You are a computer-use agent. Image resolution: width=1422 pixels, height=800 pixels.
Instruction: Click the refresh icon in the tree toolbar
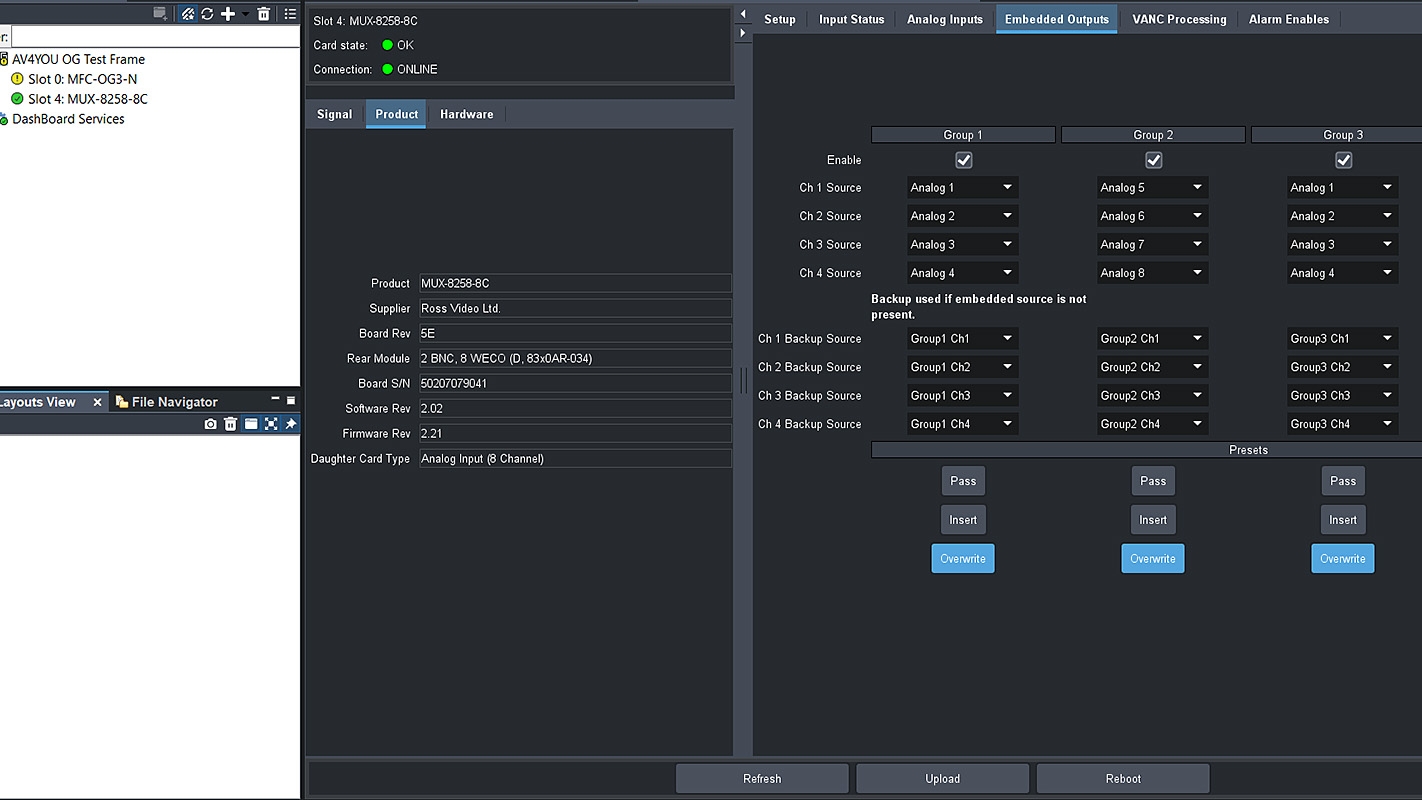tap(207, 14)
